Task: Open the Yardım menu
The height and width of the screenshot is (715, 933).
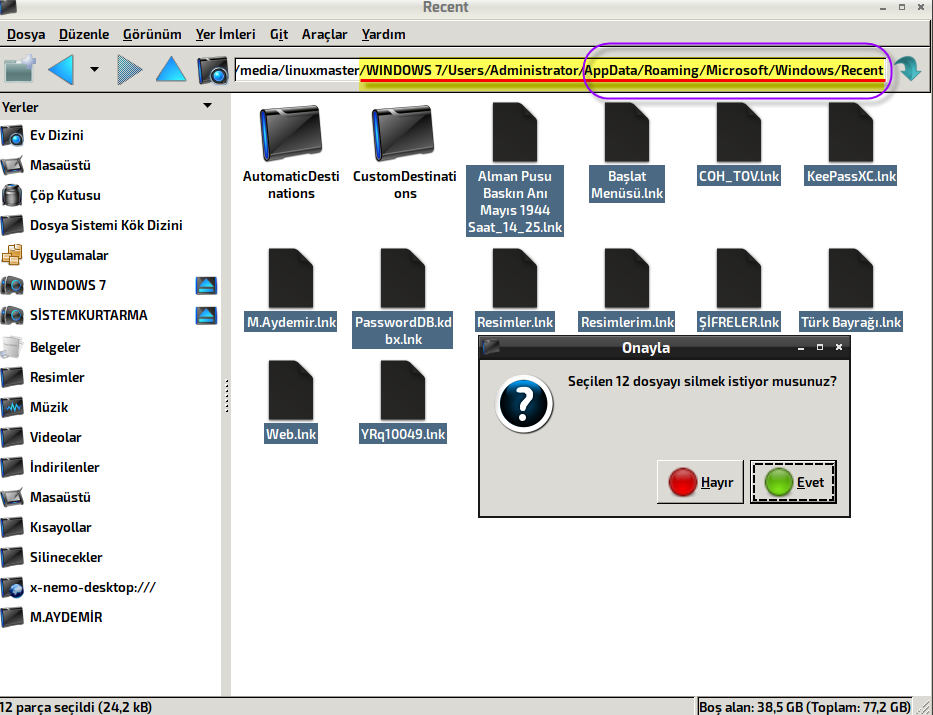Action: (x=383, y=35)
